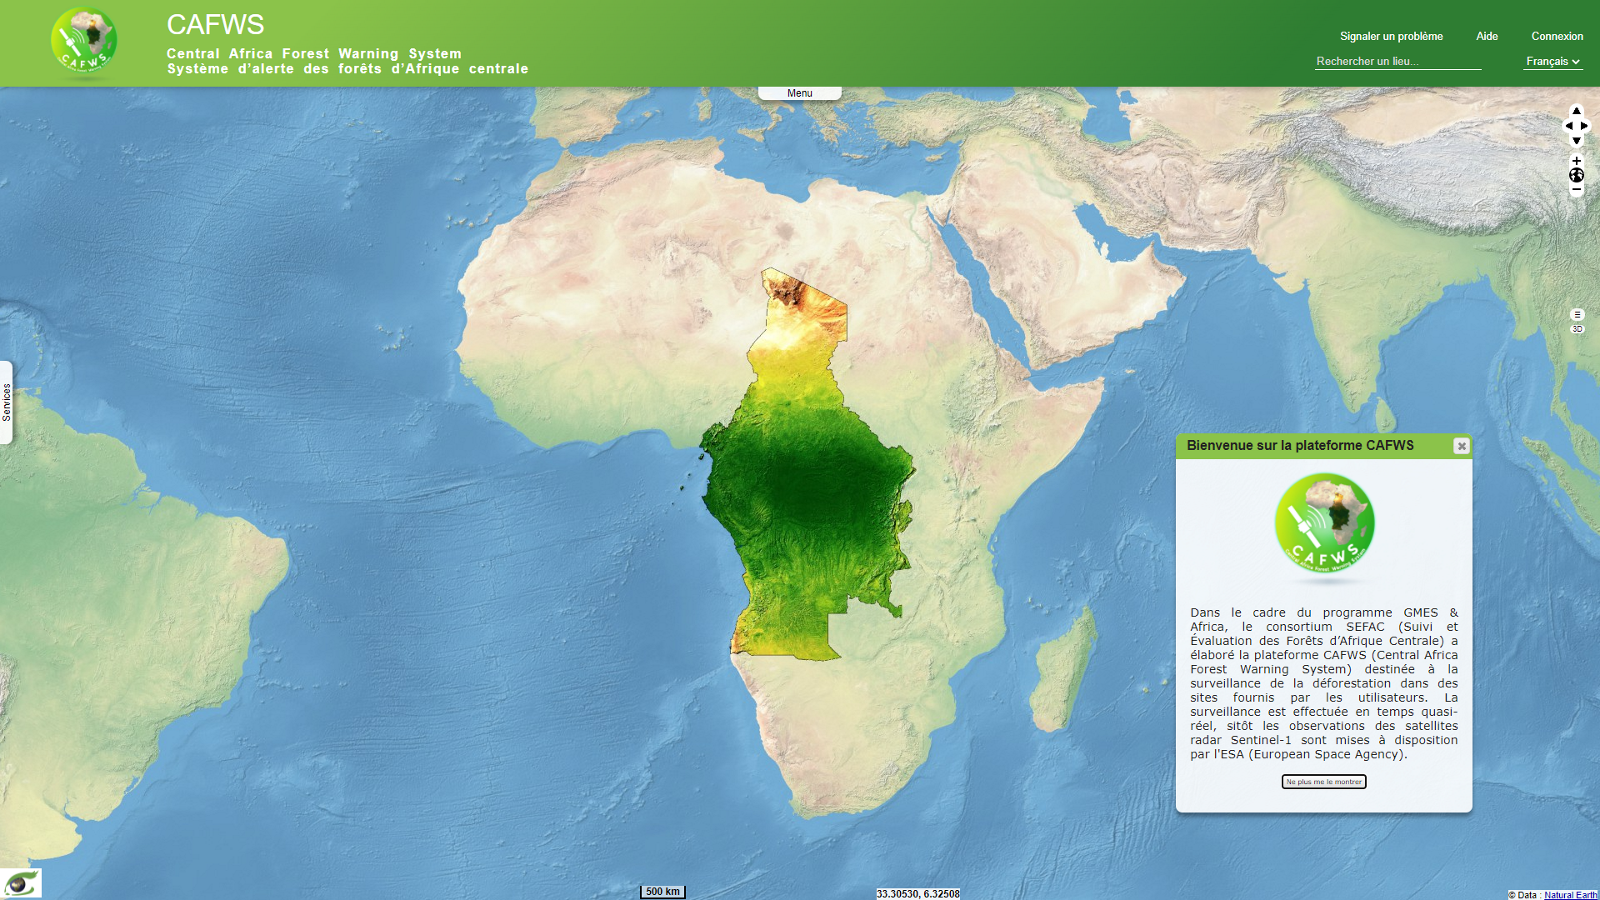The width and height of the screenshot is (1600, 900).
Task: Close the Bienvenue welcome dialog
Action: pos(1461,446)
